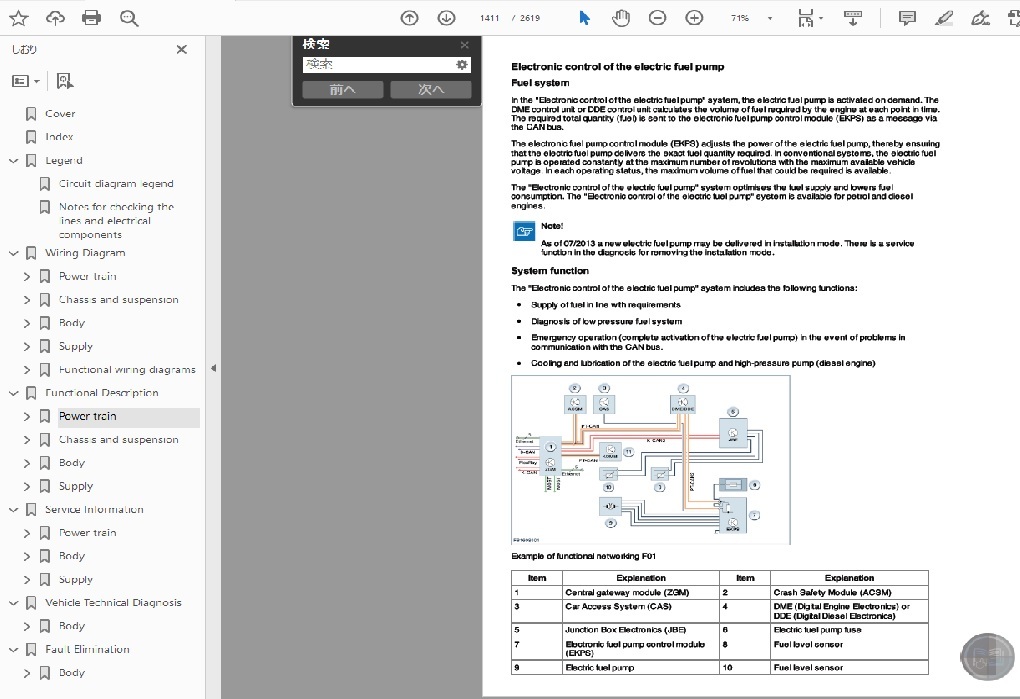Expand Functional wiring diagrams bookmark
Viewport: 1020px width, 699px height.
tap(27, 370)
